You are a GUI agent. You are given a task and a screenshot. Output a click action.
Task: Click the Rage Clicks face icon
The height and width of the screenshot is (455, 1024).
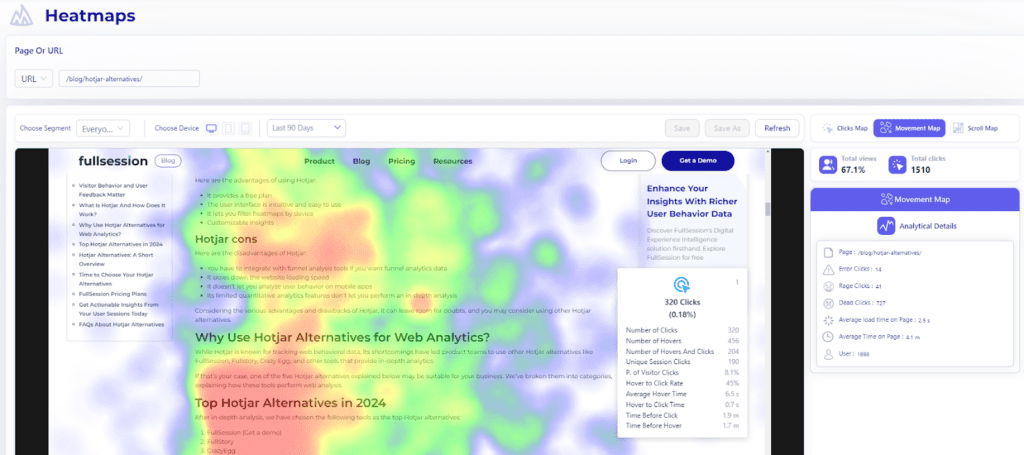(828, 285)
